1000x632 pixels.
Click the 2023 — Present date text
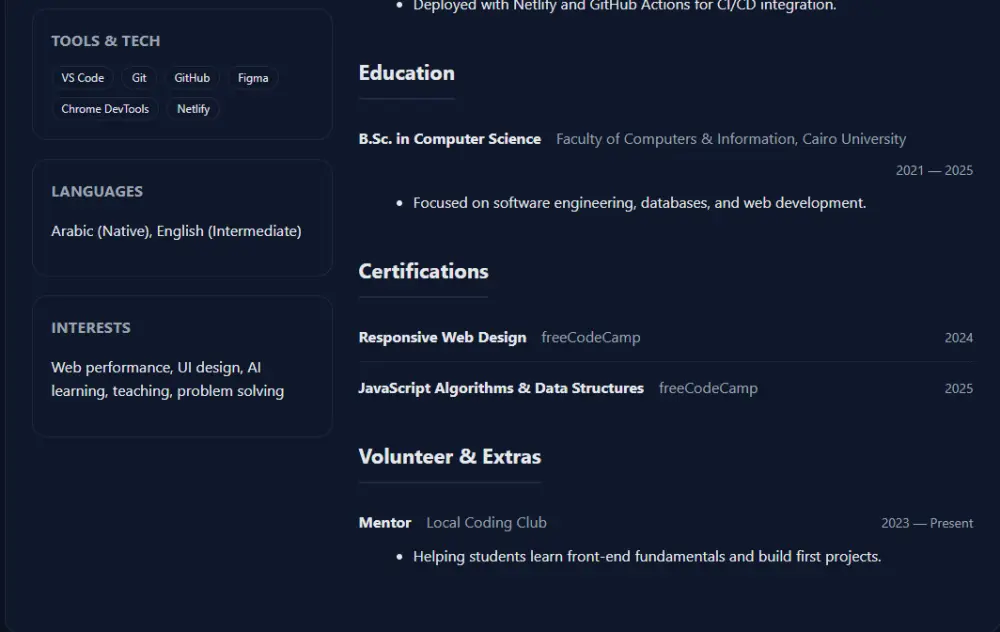pos(927,522)
